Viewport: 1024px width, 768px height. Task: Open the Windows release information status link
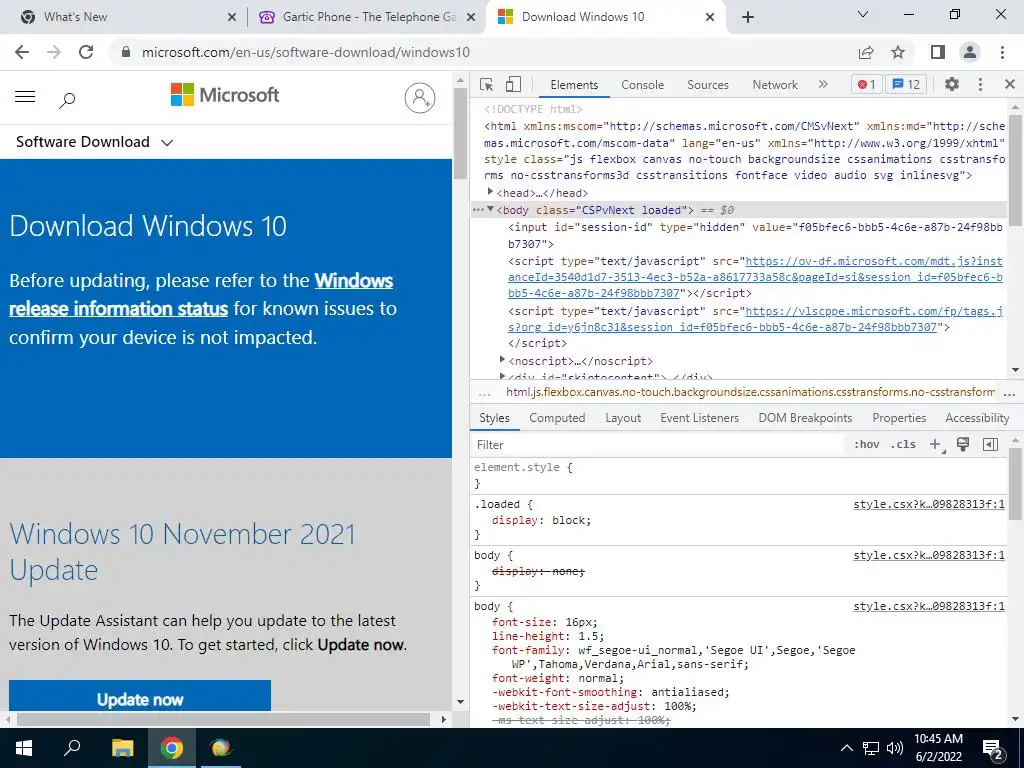tap(201, 295)
